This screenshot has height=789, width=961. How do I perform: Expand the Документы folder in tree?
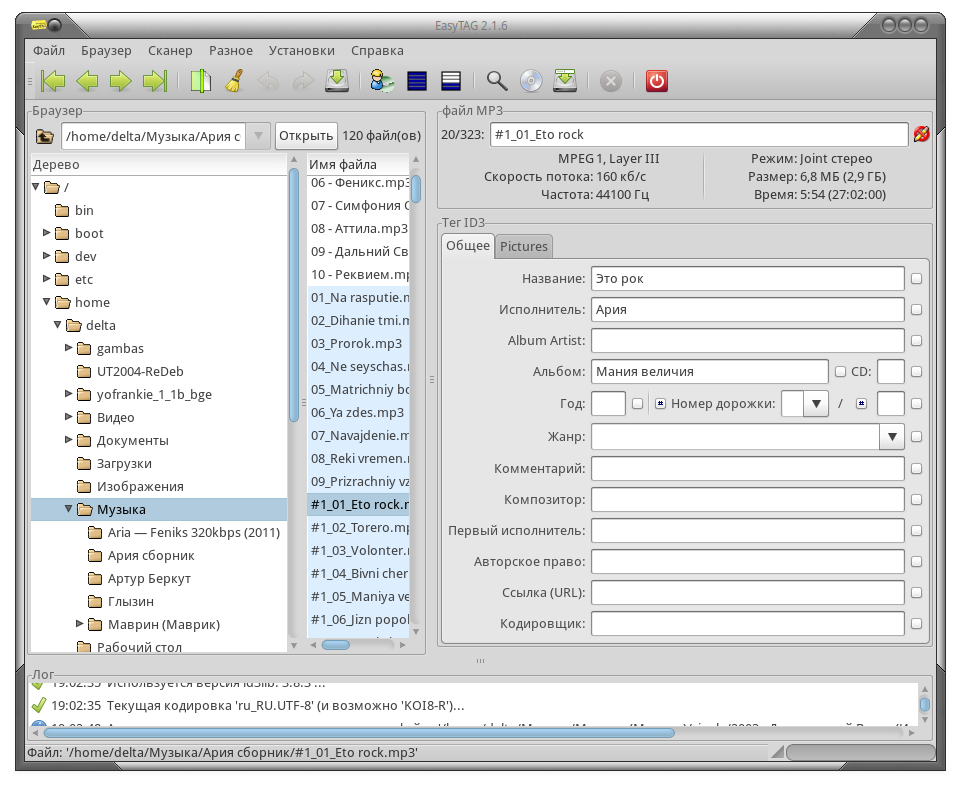coord(69,440)
